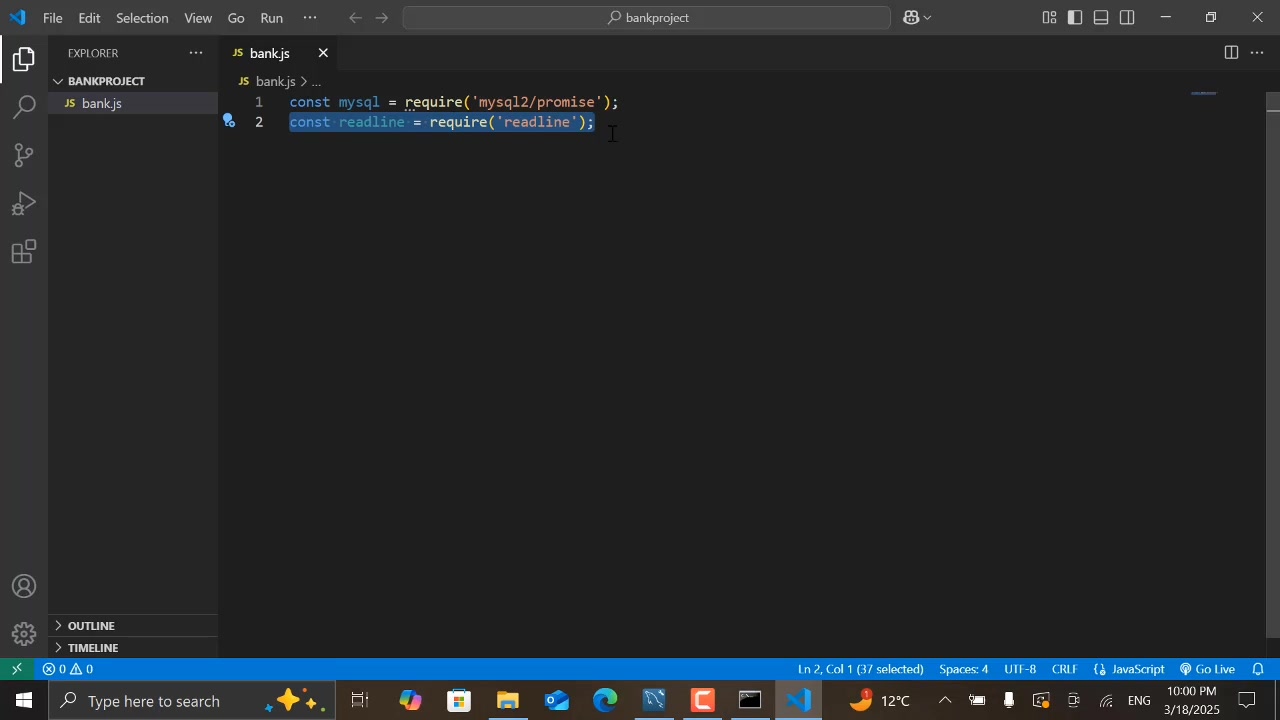This screenshot has height=720, width=1280.
Task: Open Explorer Views and More Actions ellipsis
Action: pyautogui.click(x=196, y=53)
